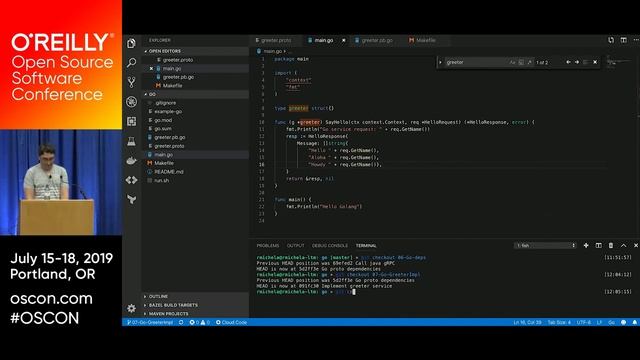Close the bottom panel
Image resolution: width=640 pixels, height=360 pixels.
click(636, 245)
